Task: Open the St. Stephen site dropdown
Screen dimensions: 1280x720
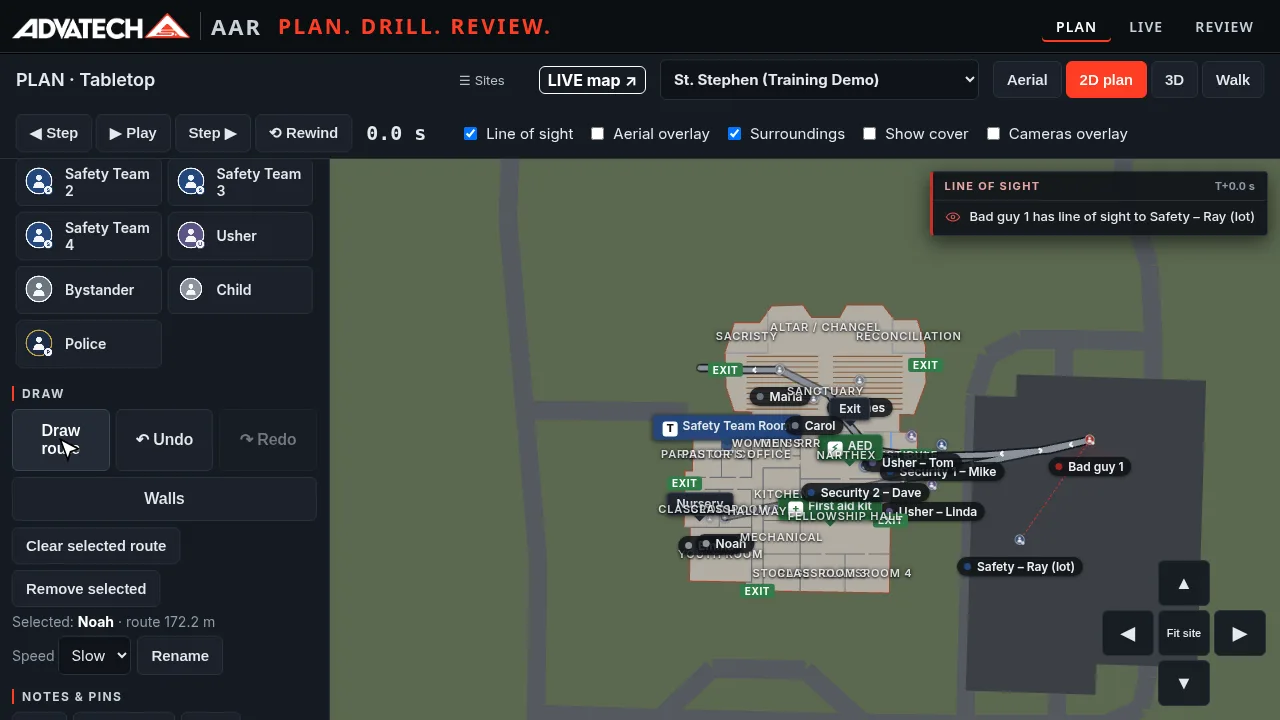Action: (x=819, y=80)
